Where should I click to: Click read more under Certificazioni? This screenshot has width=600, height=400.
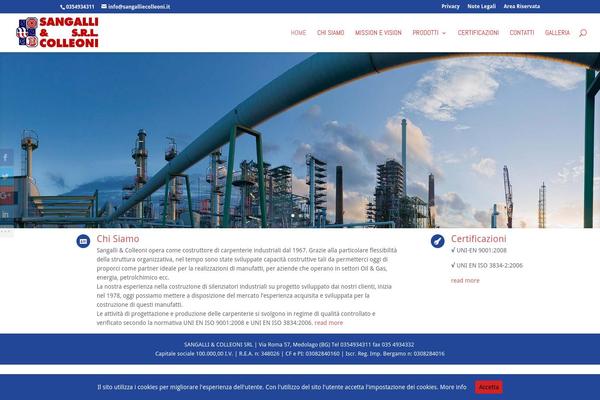click(x=465, y=281)
